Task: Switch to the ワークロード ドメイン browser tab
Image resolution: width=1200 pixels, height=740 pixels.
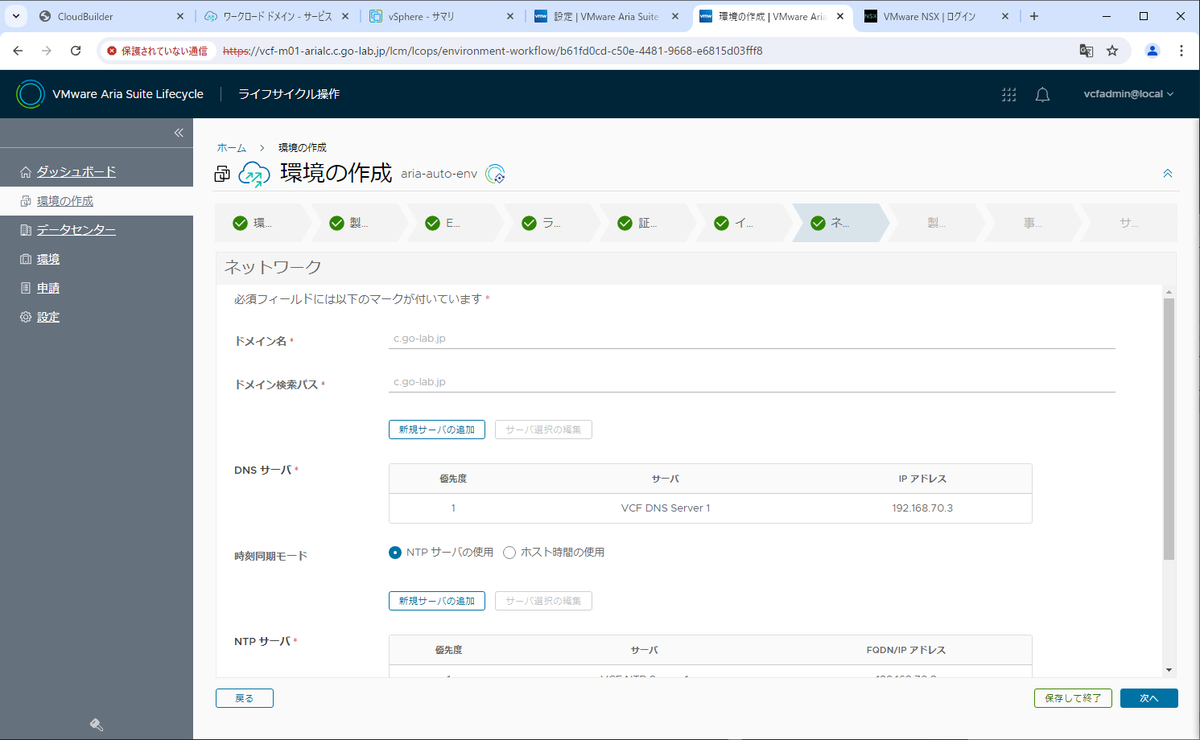Action: click(x=275, y=16)
